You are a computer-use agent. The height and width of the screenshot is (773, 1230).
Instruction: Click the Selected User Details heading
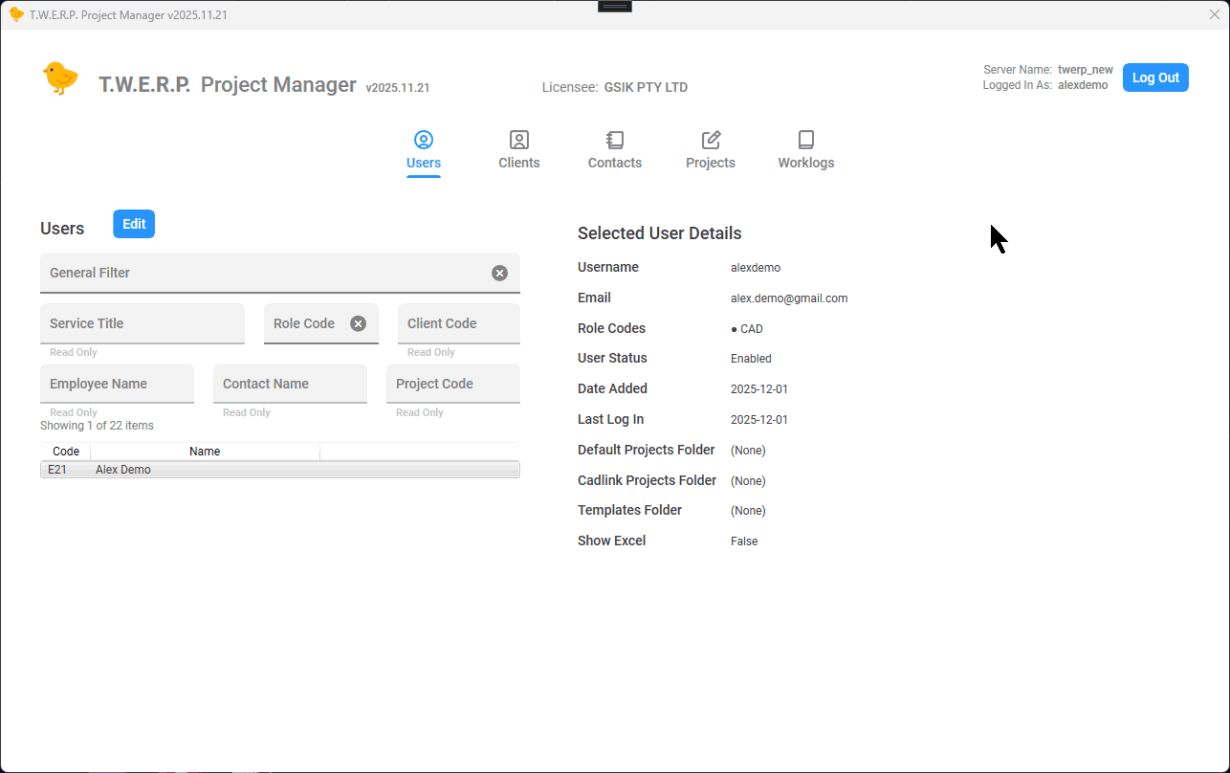(x=660, y=233)
